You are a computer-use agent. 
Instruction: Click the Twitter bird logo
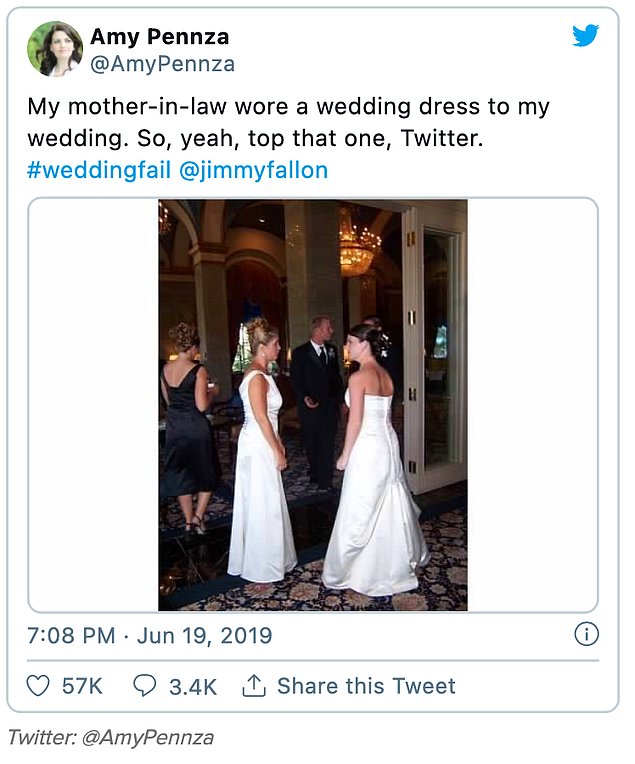[585, 36]
